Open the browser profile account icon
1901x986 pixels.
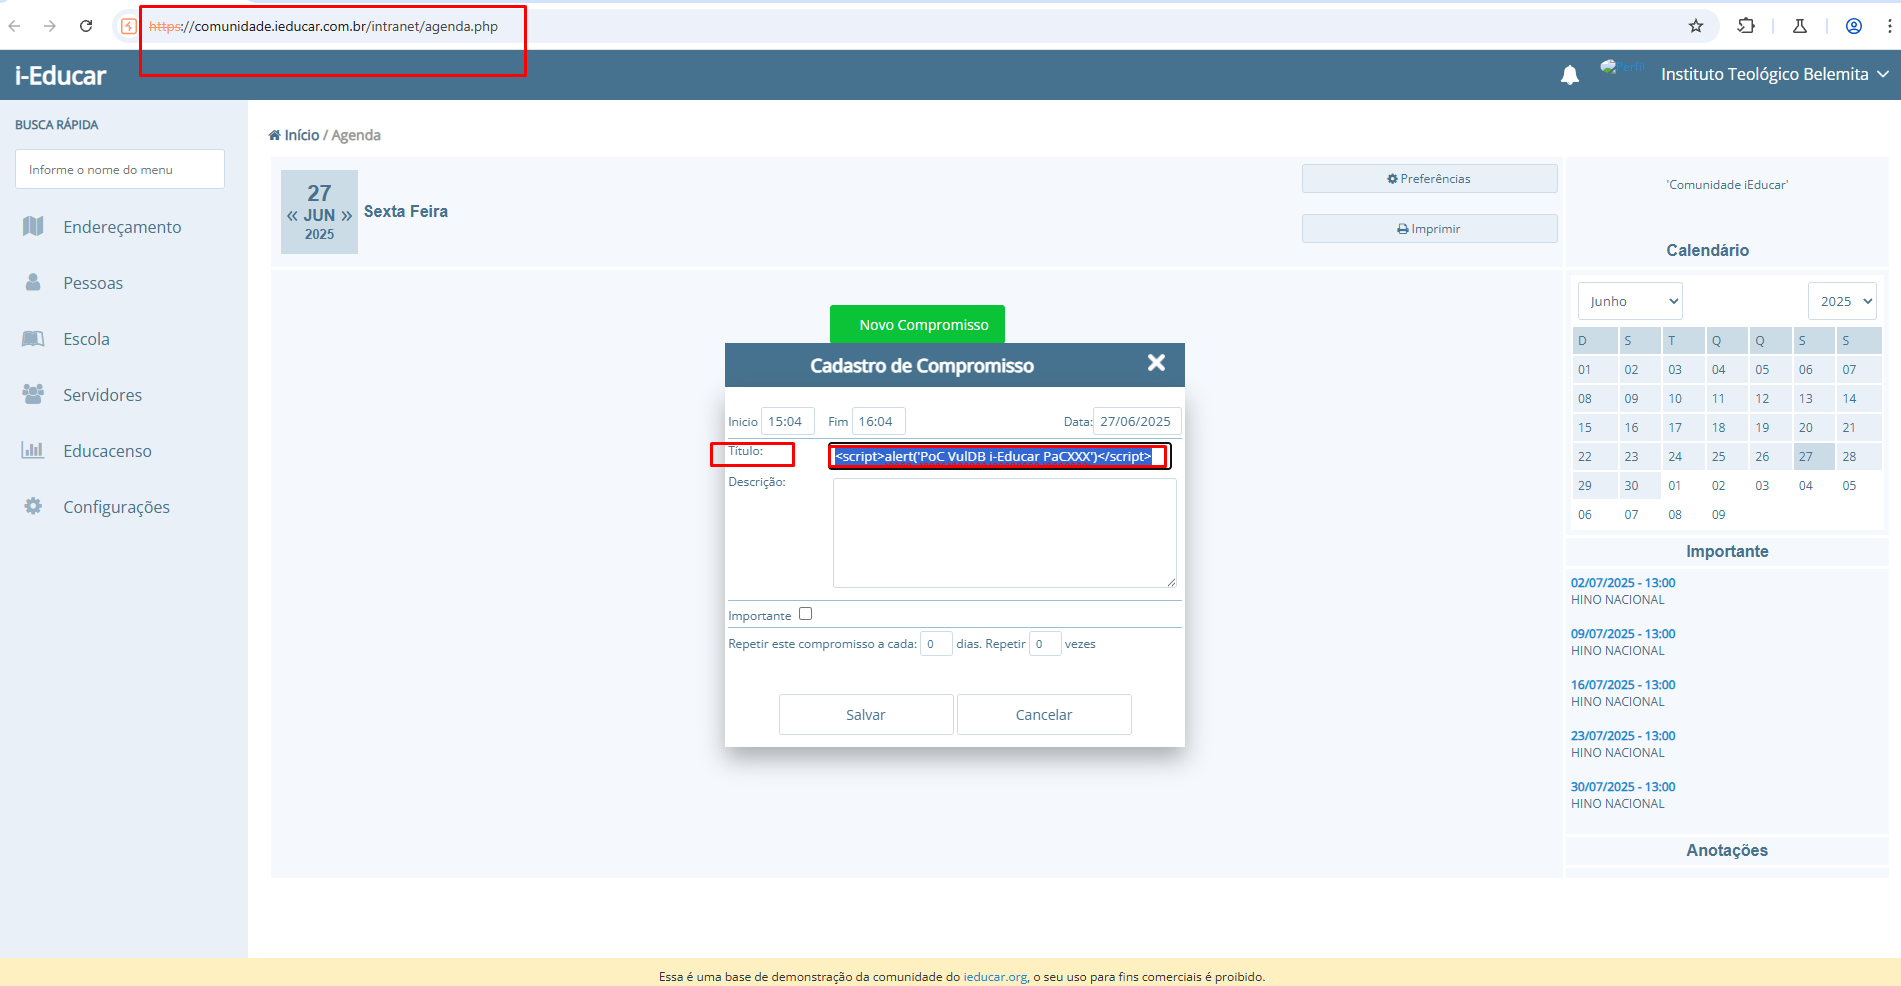point(1854,26)
